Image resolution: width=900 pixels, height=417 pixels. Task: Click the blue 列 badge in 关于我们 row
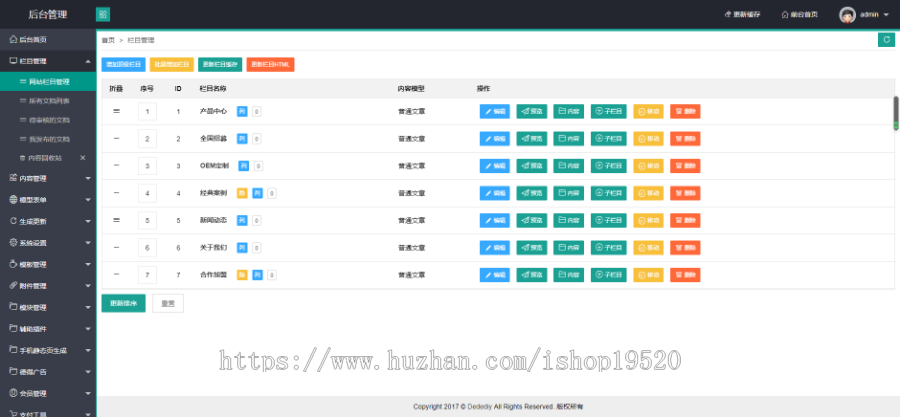click(x=242, y=248)
